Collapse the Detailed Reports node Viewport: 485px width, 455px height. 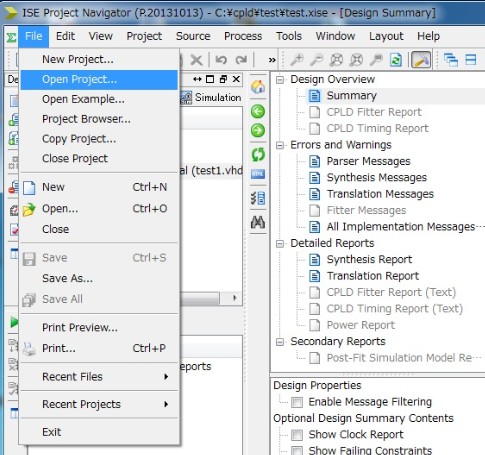click(x=280, y=244)
